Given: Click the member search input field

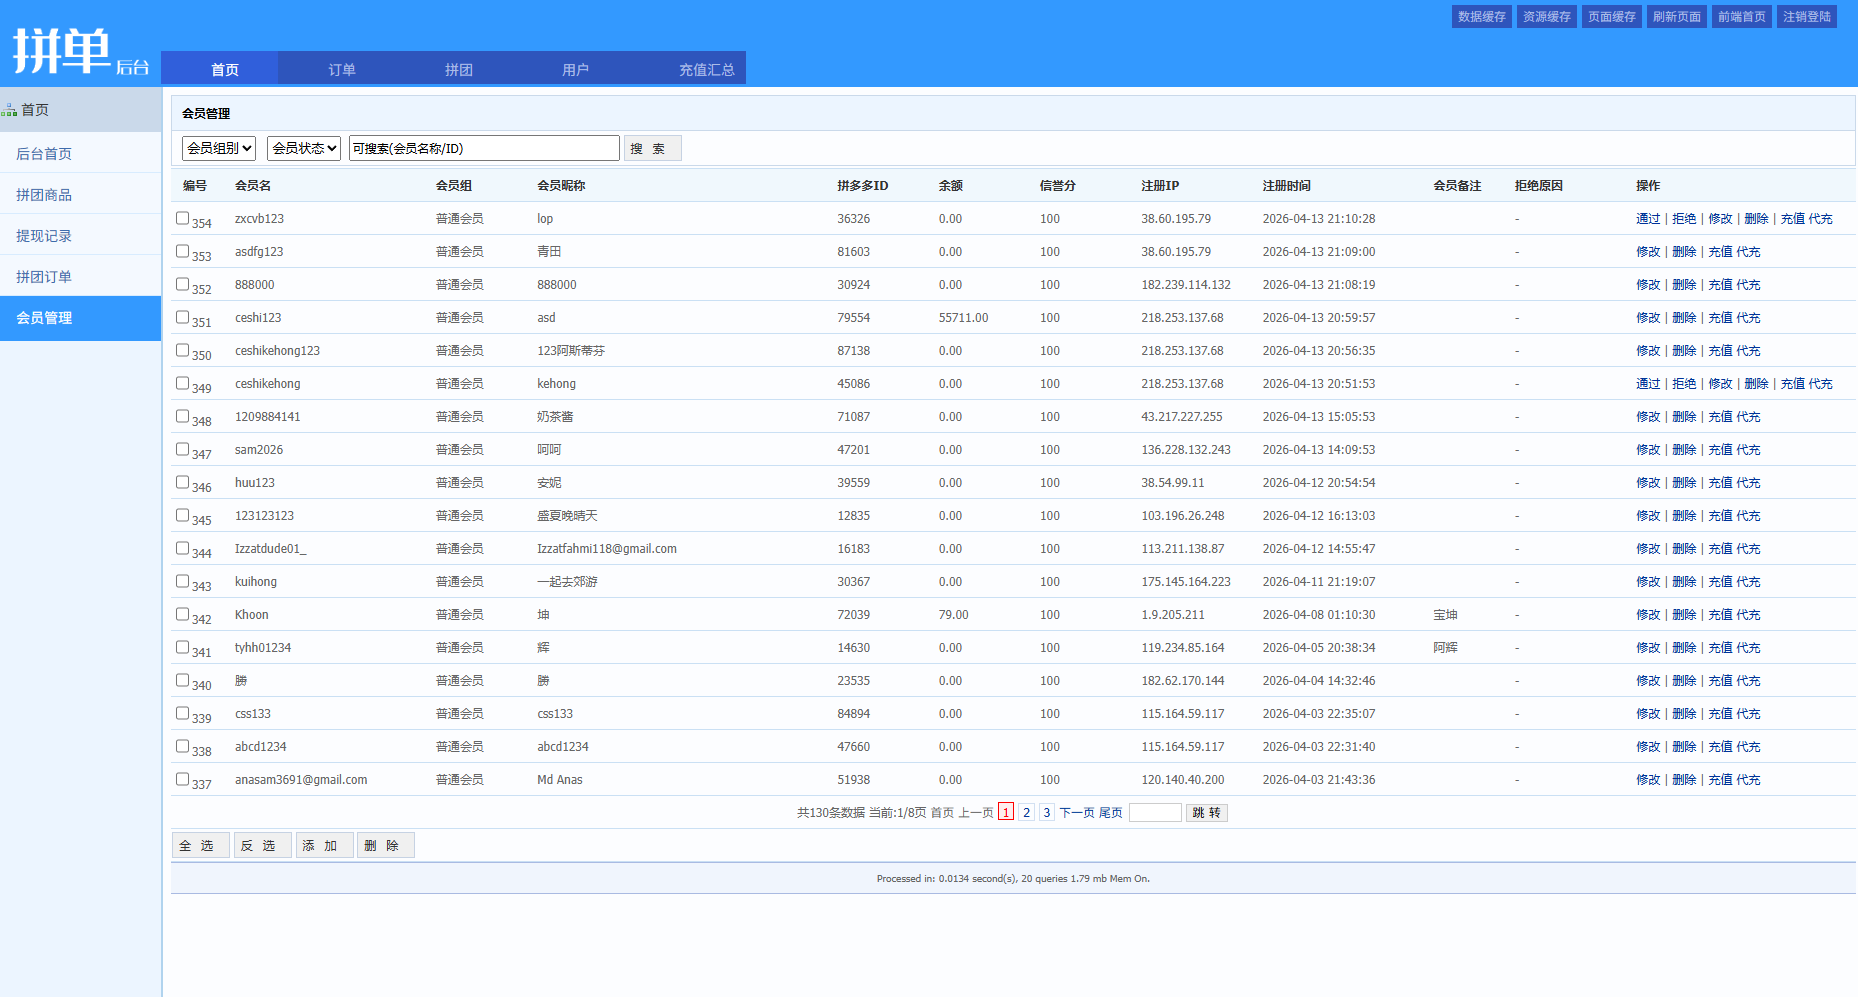Looking at the screenshot, I should click(x=484, y=148).
